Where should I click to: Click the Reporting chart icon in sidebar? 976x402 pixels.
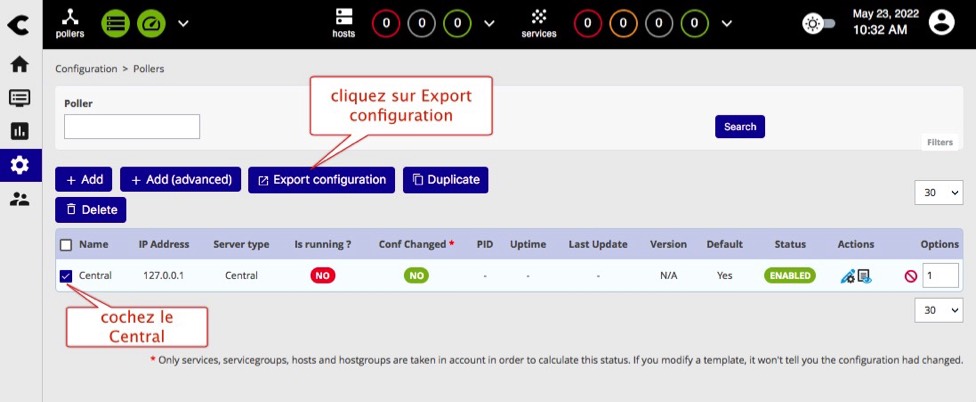19,131
